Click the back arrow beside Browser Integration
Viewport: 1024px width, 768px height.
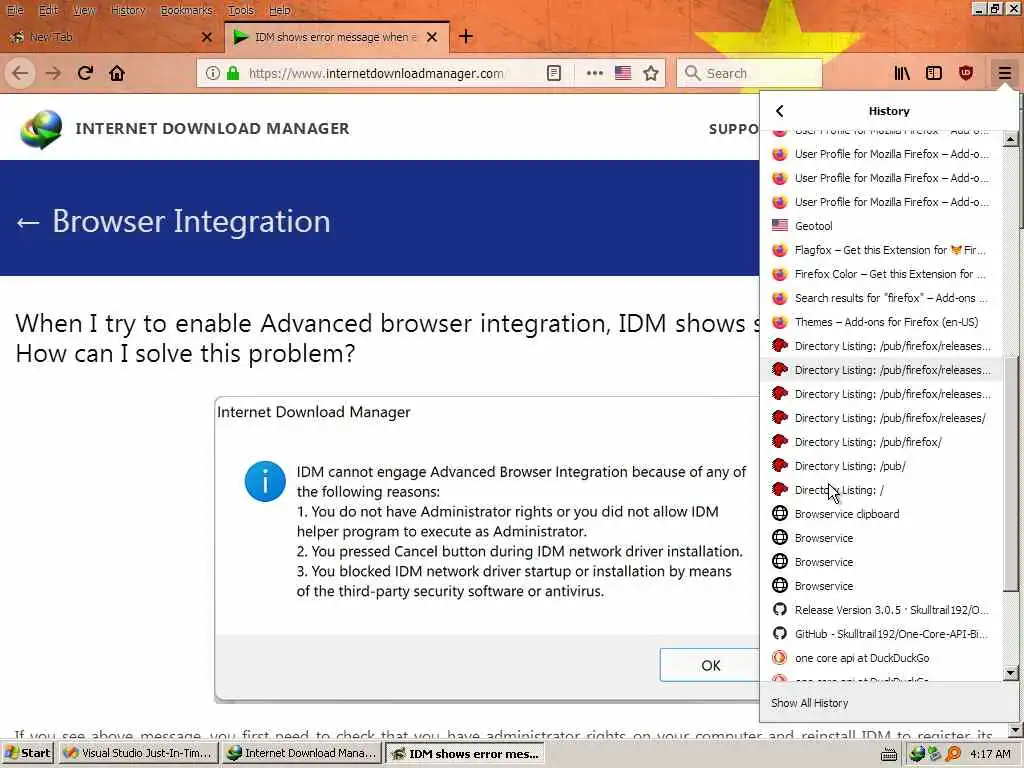(28, 223)
